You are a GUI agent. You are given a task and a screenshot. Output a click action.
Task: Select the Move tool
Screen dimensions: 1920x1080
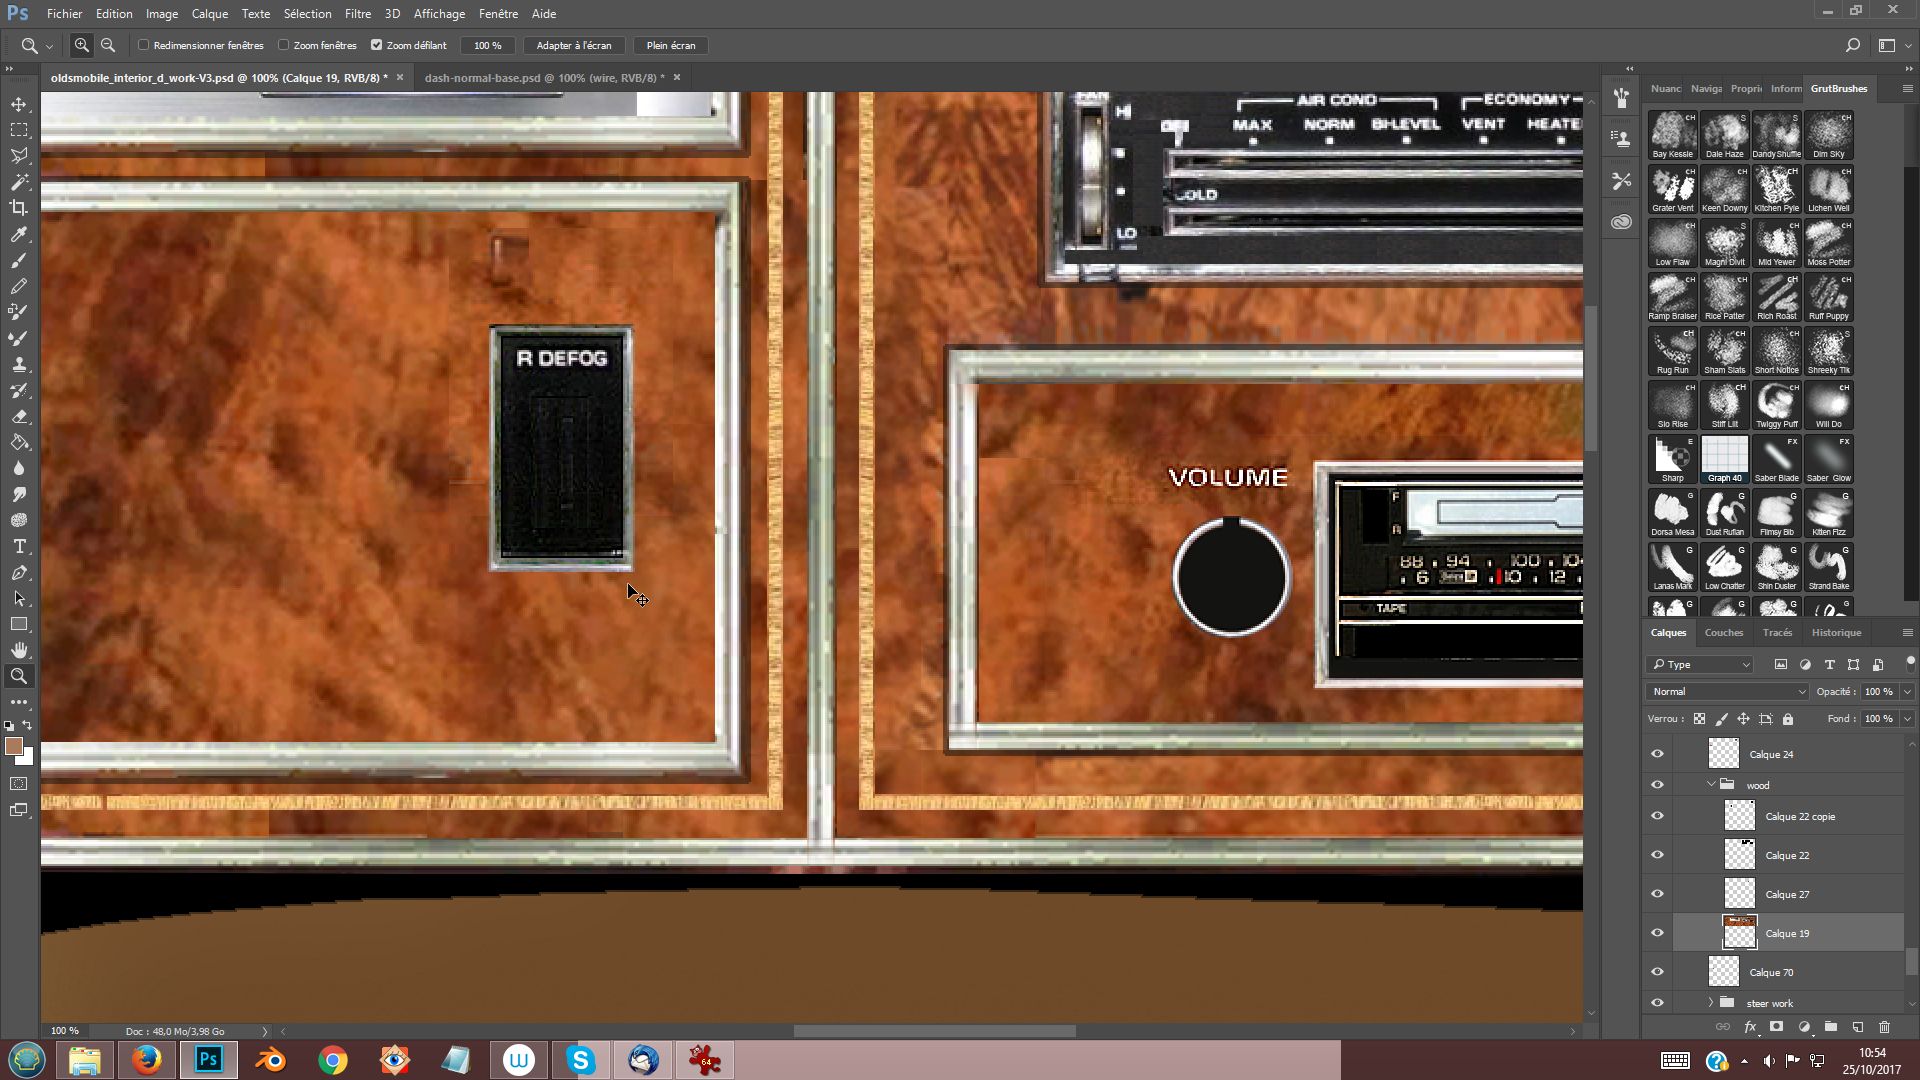(x=19, y=104)
